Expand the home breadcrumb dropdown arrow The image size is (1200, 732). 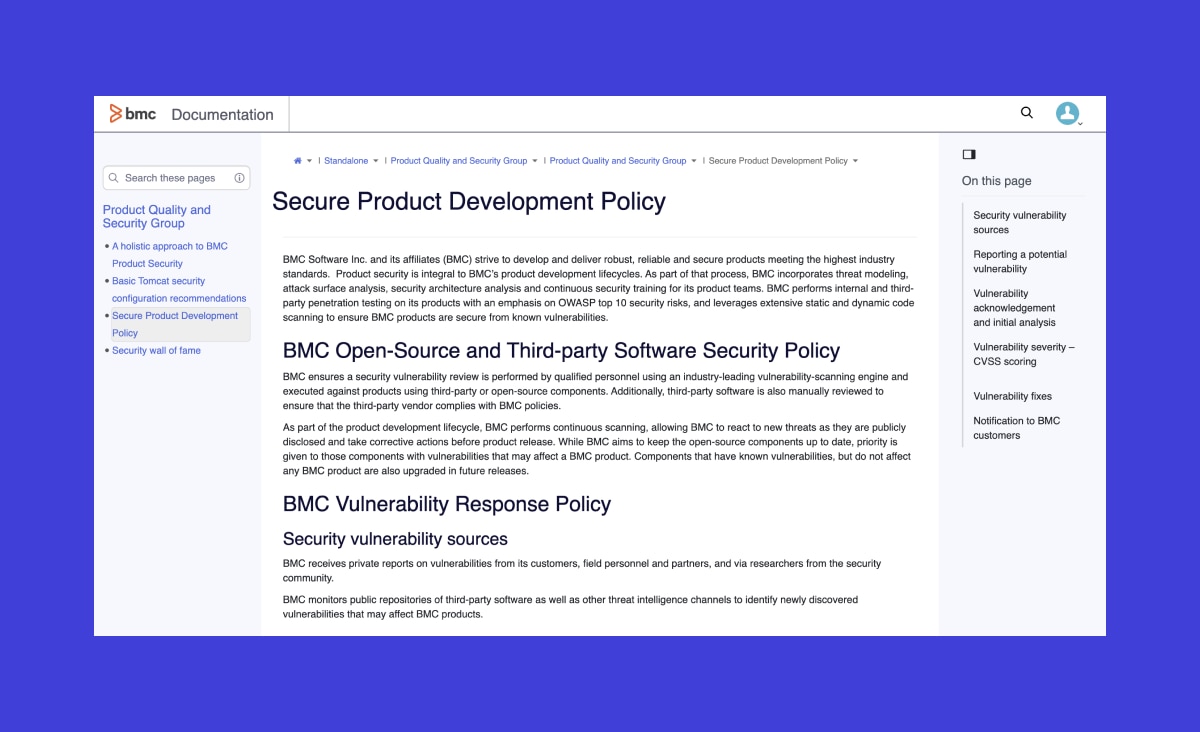point(310,160)
